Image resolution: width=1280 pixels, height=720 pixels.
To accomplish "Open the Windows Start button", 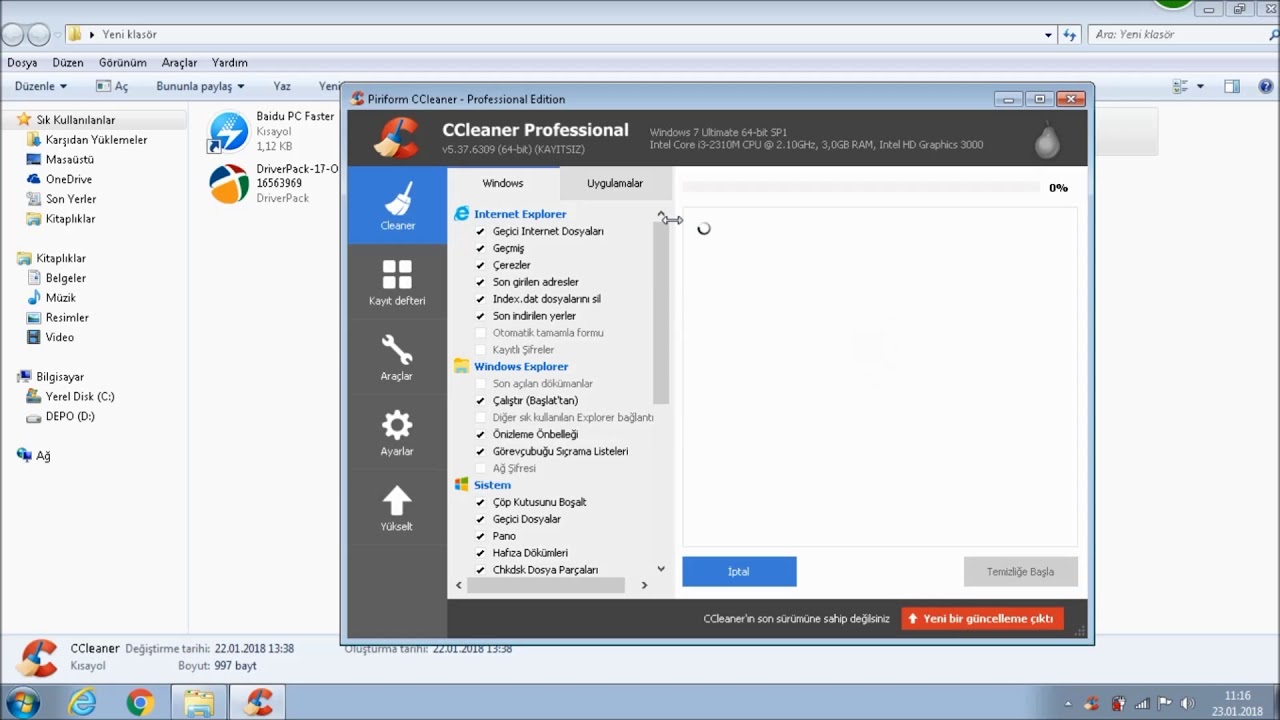I will [22, 703].
